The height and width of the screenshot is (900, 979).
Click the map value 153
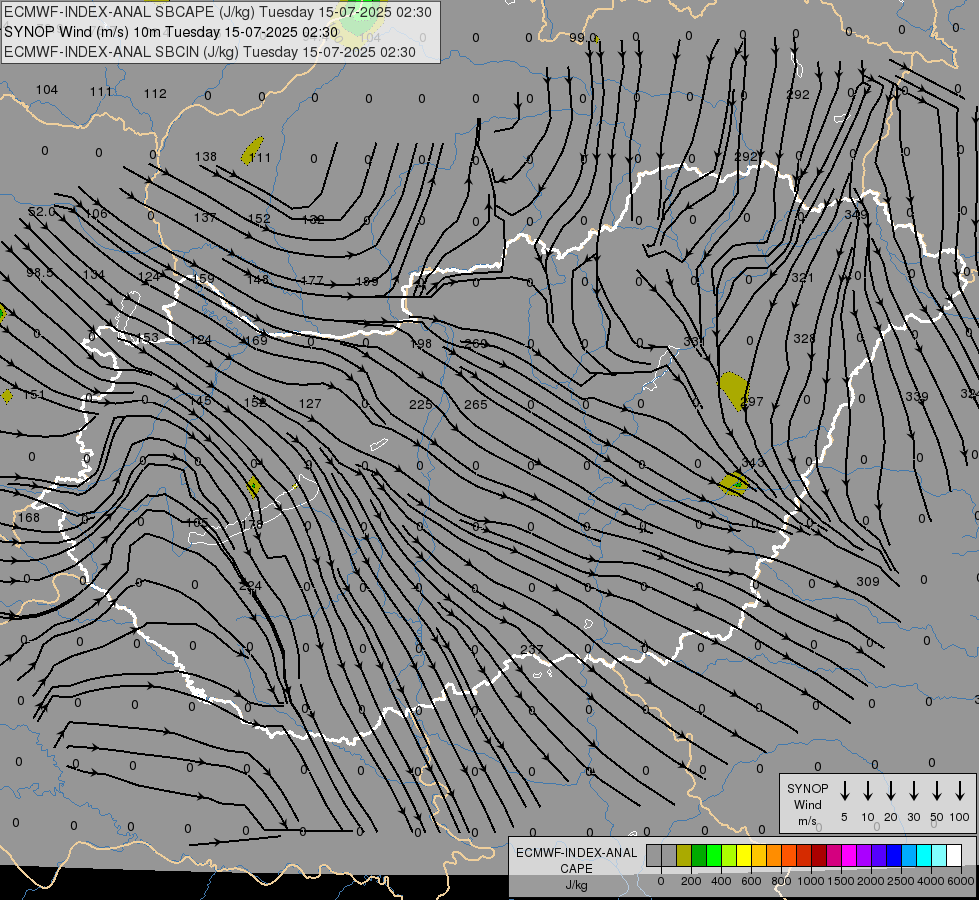point(147,337)
